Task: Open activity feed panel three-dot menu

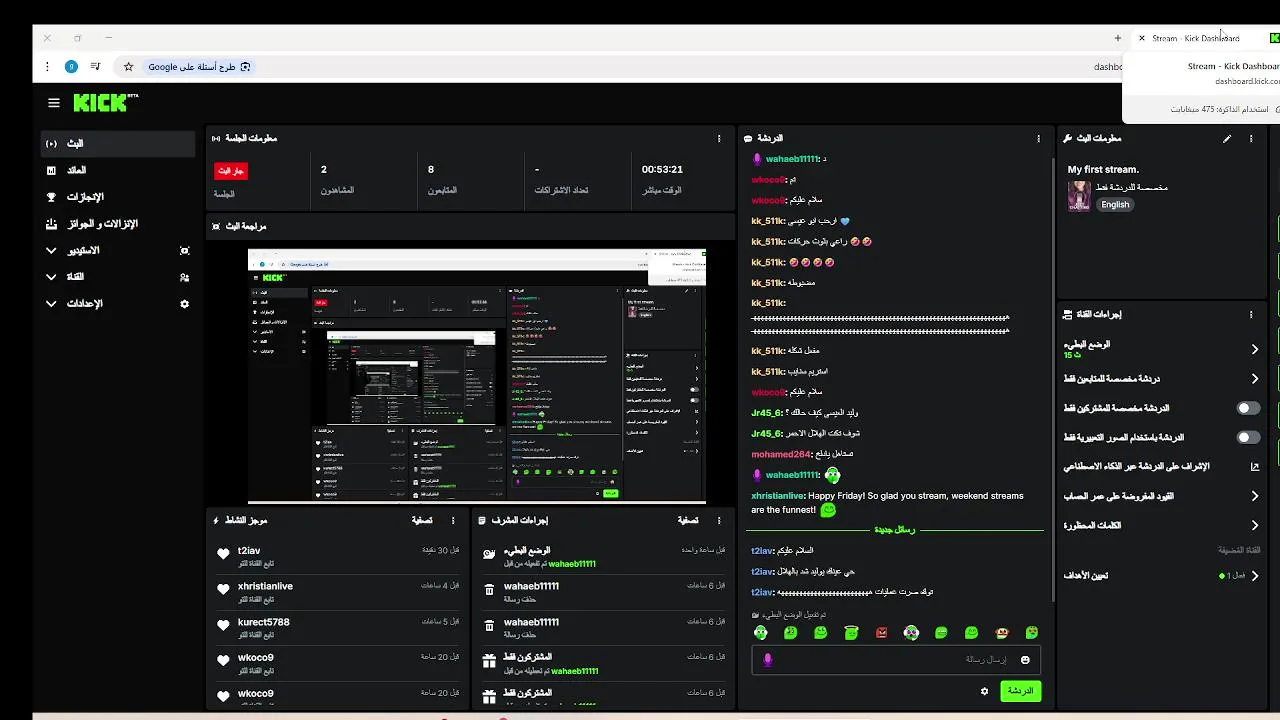Action: coord(453,520)
